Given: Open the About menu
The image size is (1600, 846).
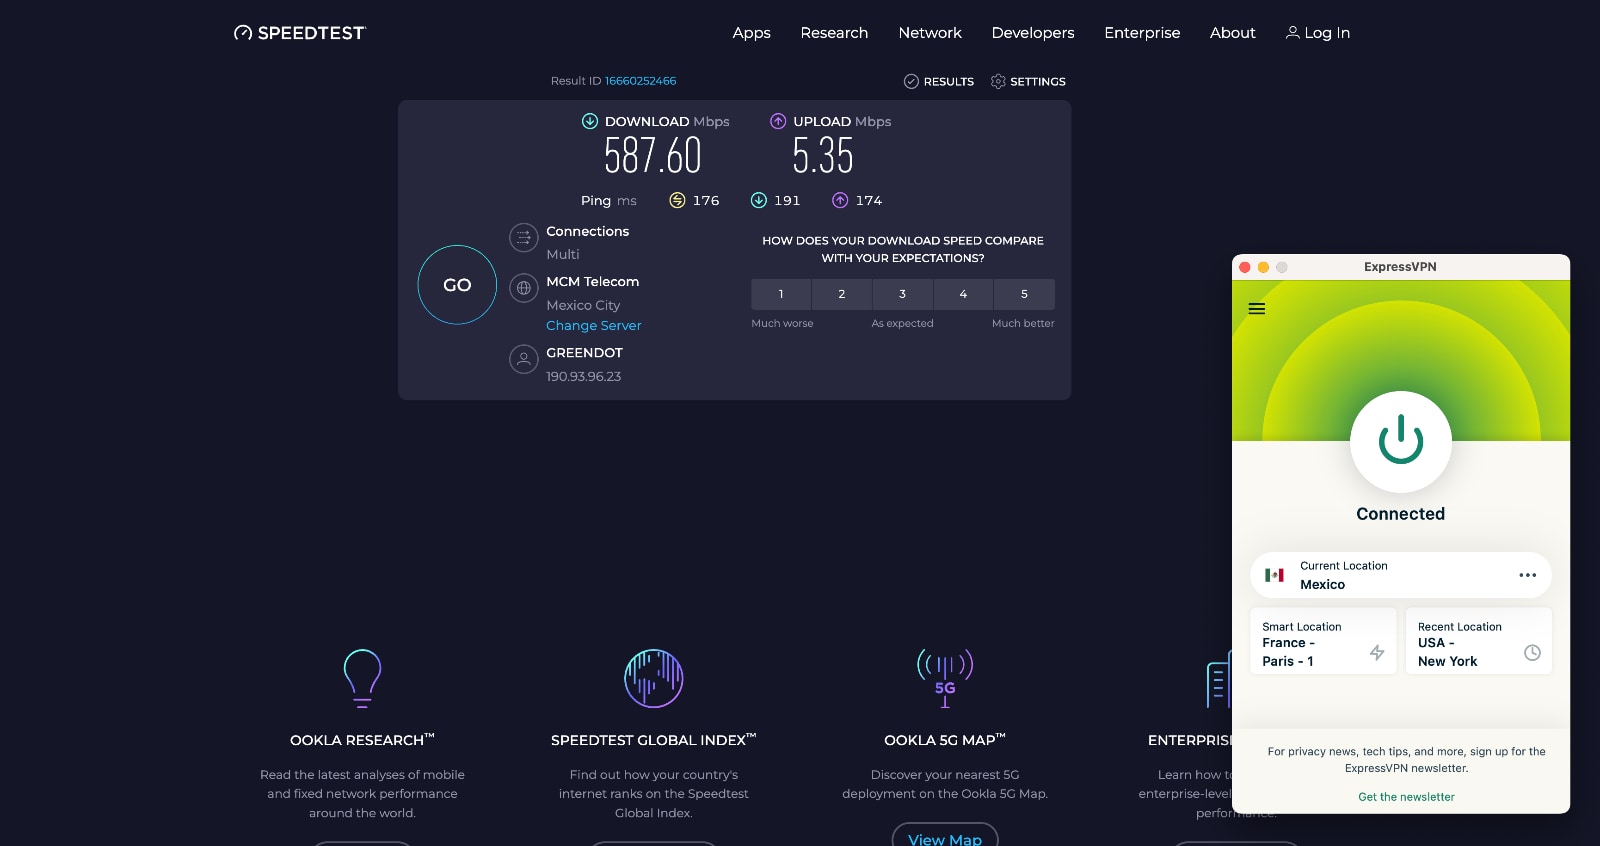Looking at the screenshot, I should (x=1233, y=33).
